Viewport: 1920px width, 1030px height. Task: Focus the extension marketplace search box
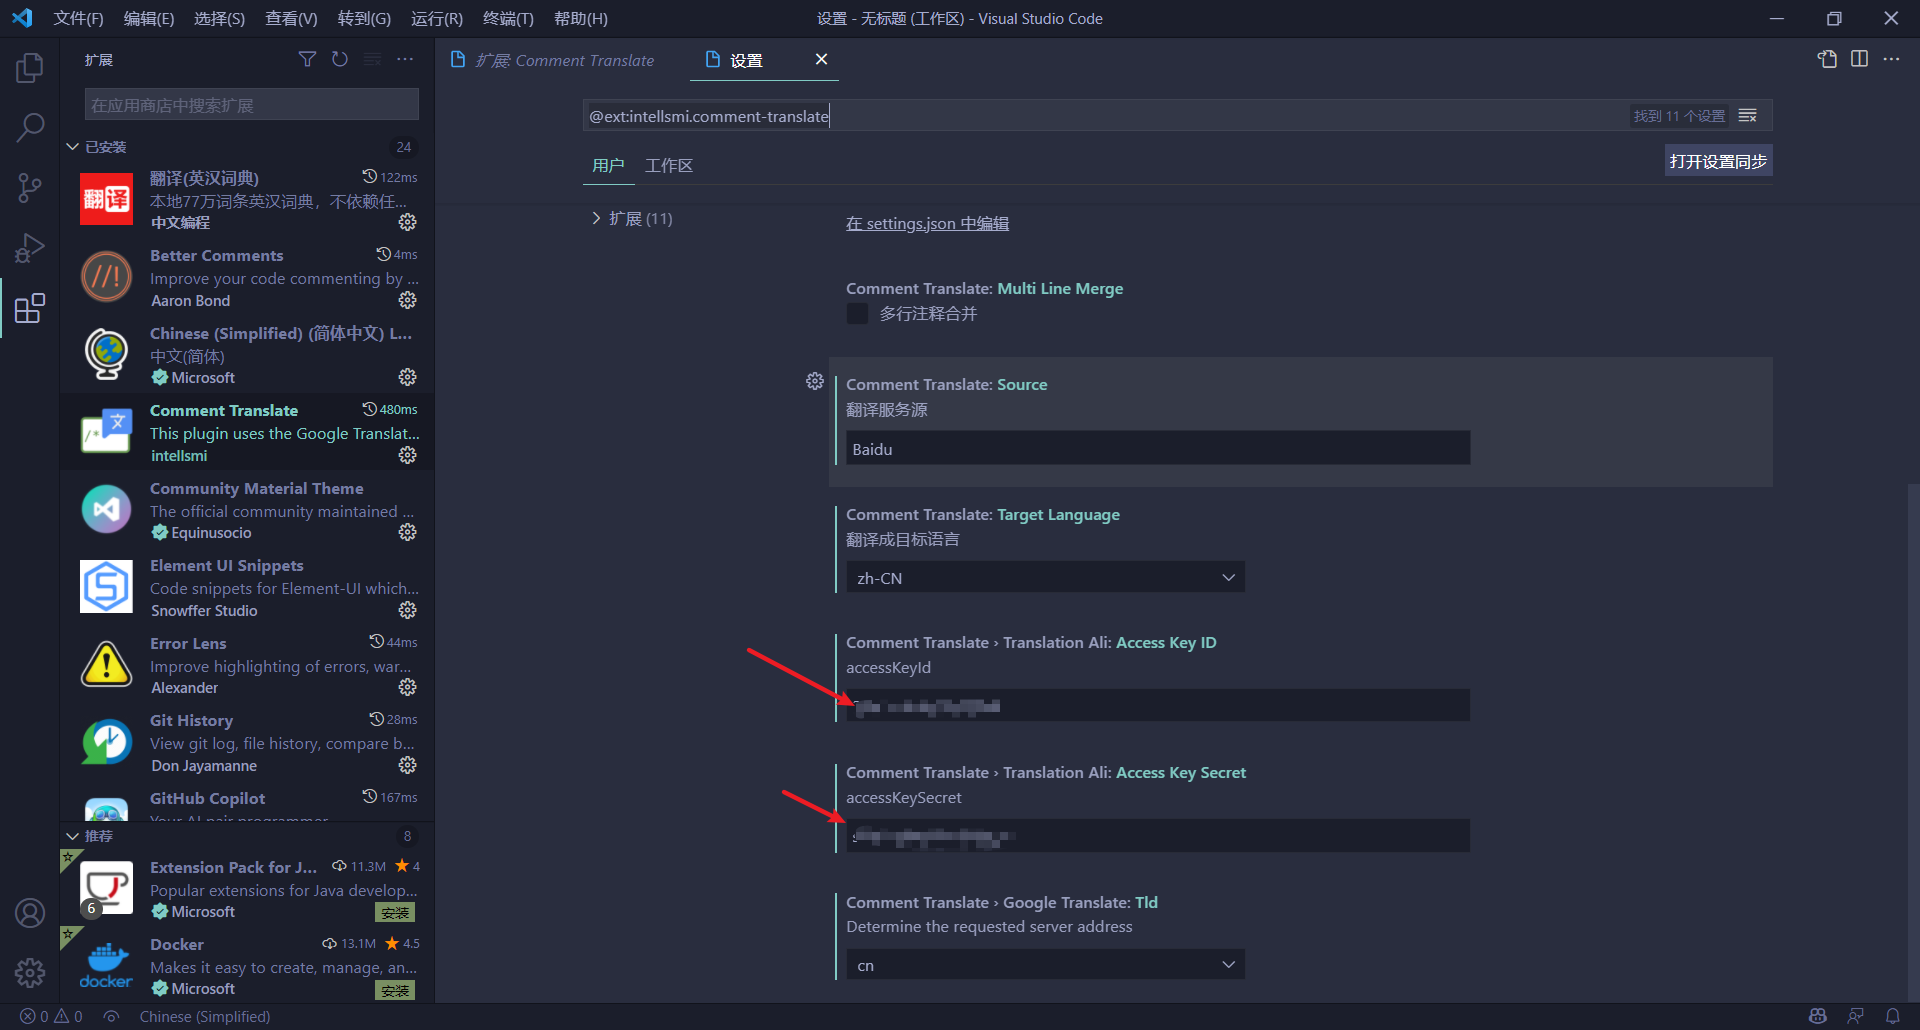251,105
